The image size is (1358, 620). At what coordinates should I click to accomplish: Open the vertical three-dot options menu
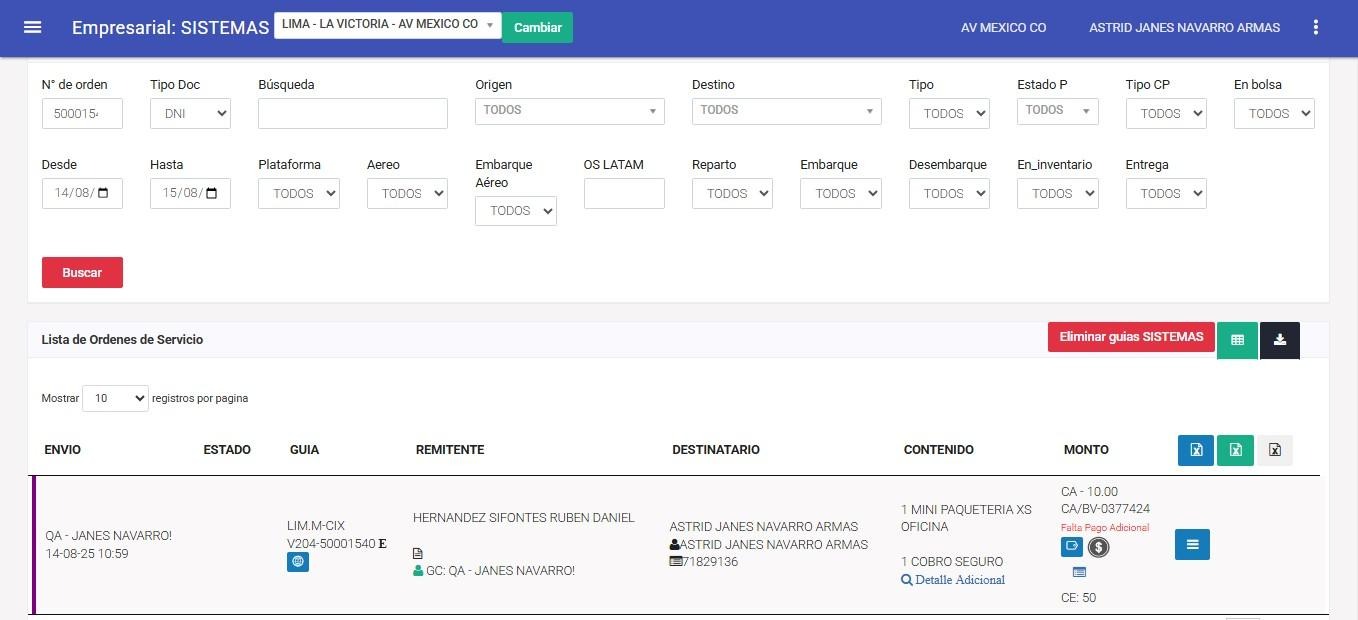[1315, 28]
